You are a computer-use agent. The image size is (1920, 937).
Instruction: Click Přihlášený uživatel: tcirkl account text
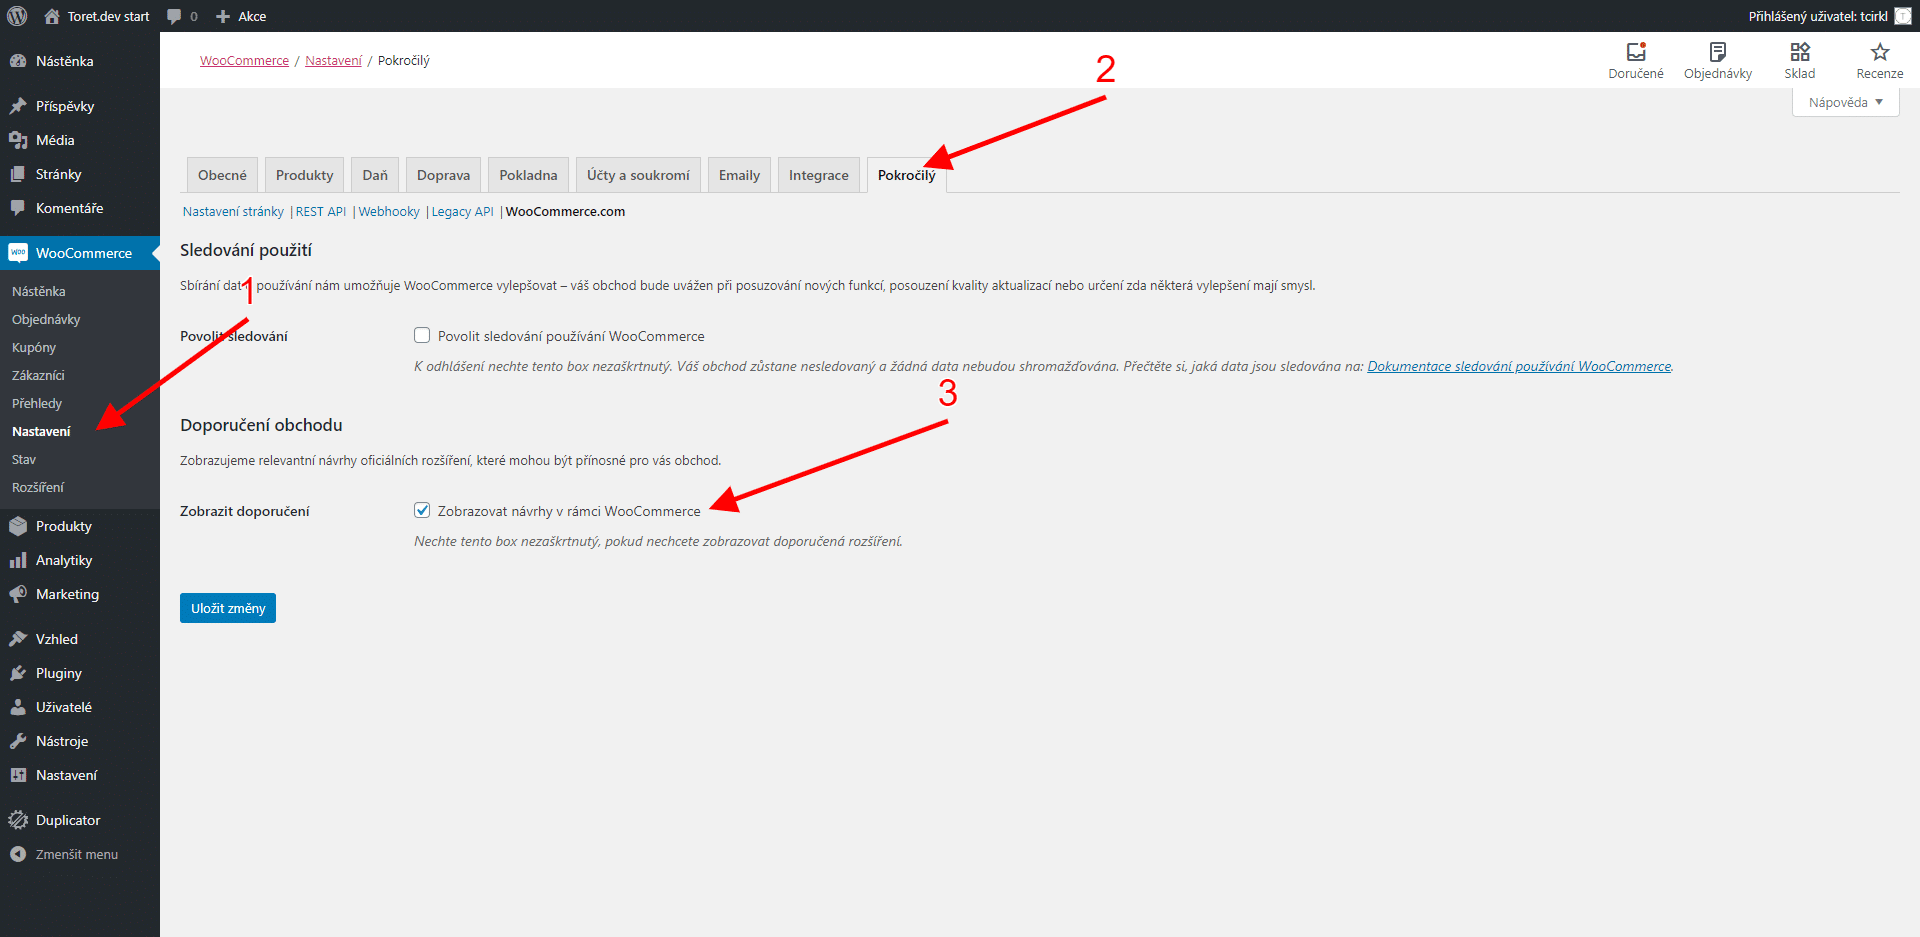(1818, 16)
